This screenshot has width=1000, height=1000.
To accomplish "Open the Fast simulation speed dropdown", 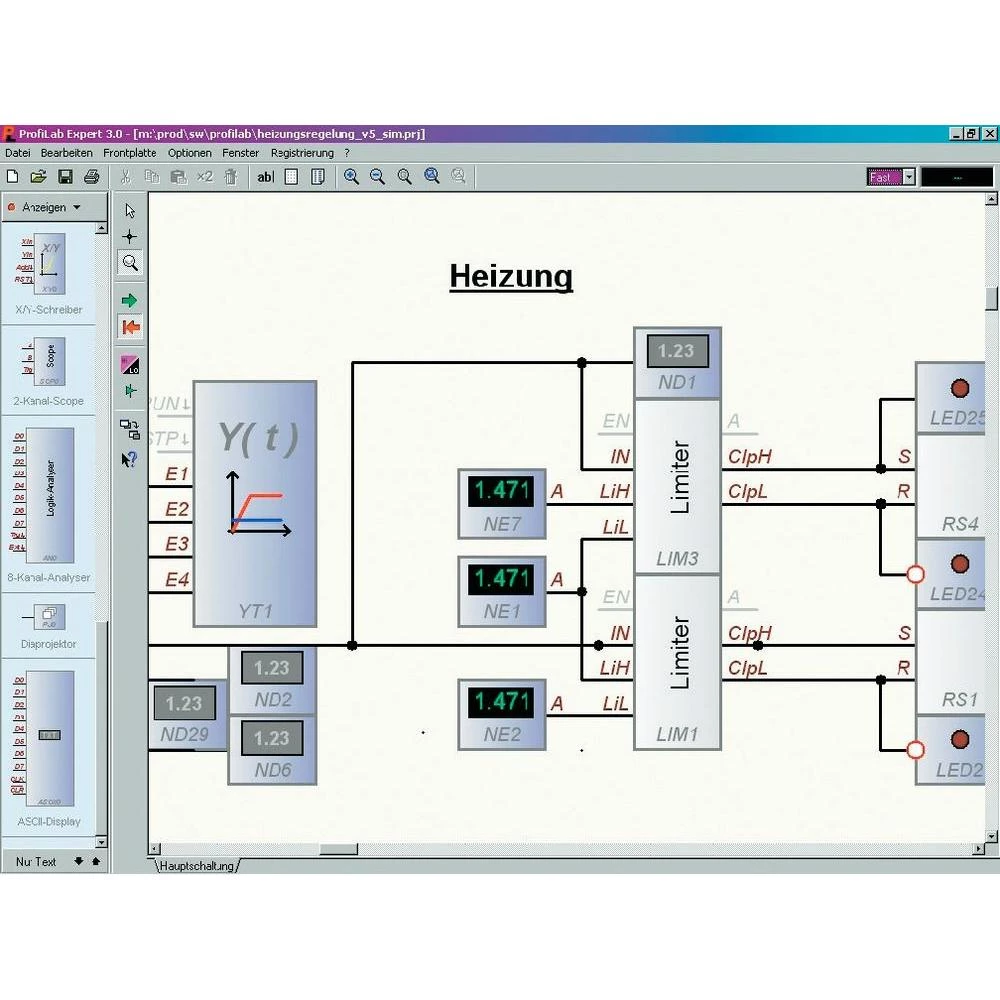I will pos(908,177).
